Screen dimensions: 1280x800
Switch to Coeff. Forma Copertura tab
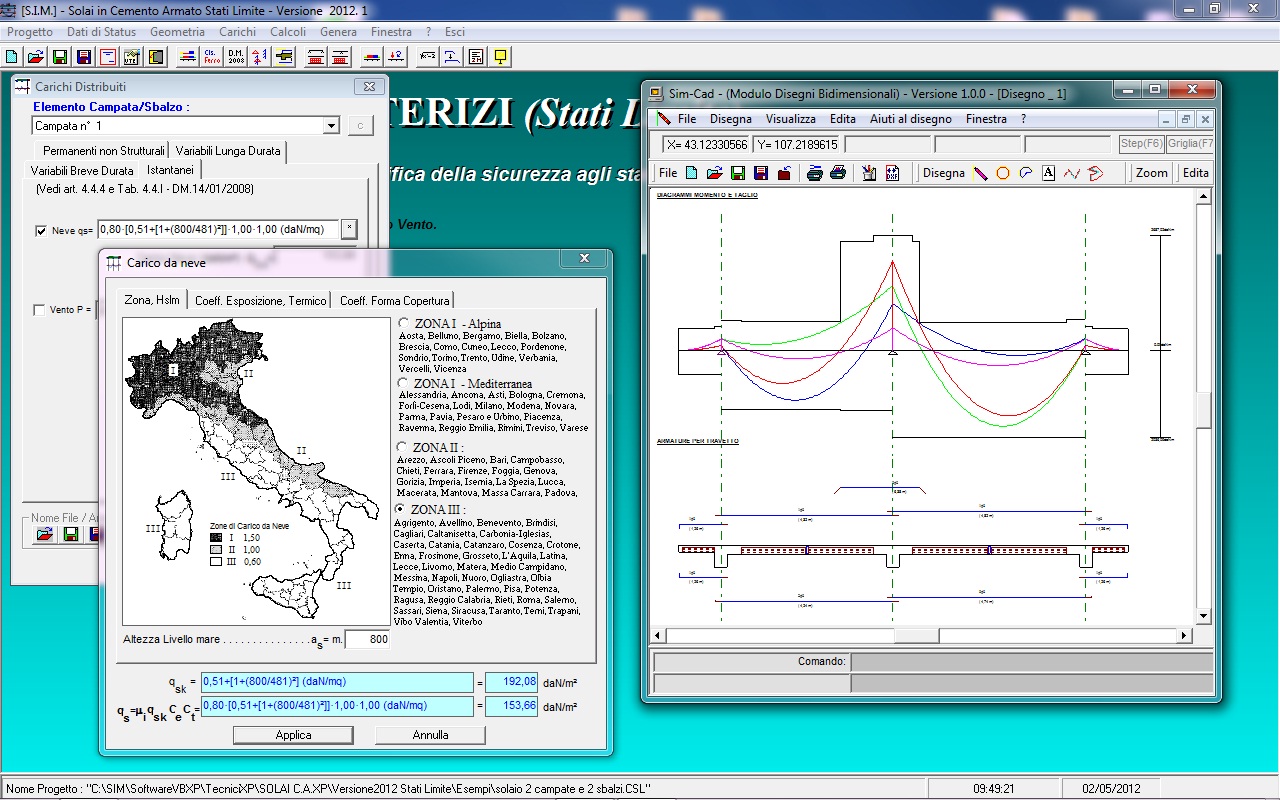[x=394, y=300]
